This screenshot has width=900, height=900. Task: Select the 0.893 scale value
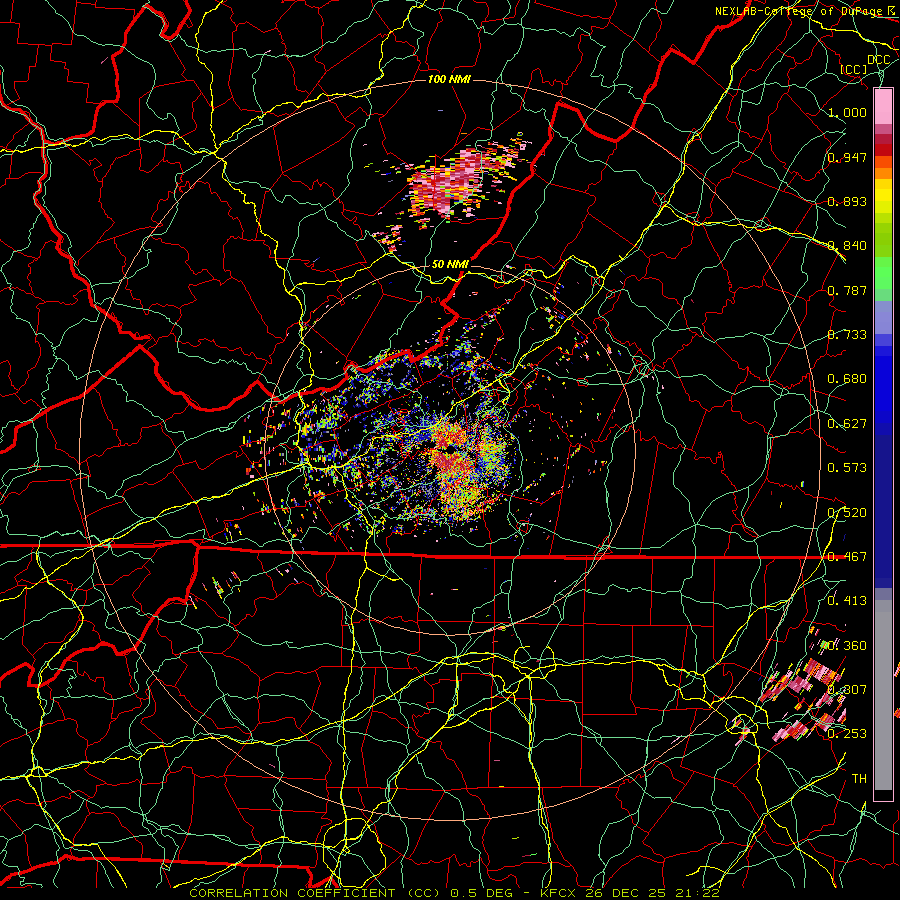[847, 201]
